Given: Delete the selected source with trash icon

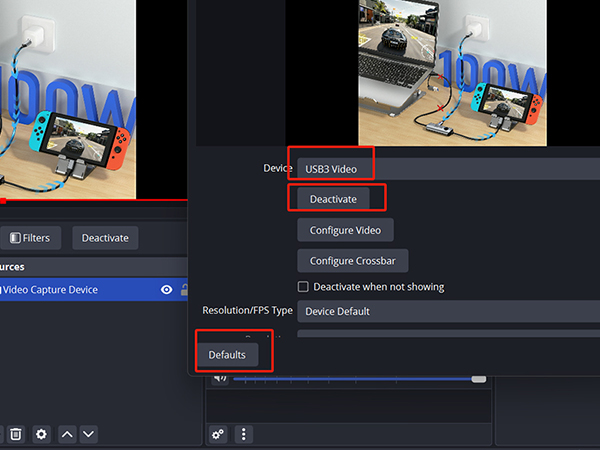Looking at the screenshot, I should [x=16, y=434].
